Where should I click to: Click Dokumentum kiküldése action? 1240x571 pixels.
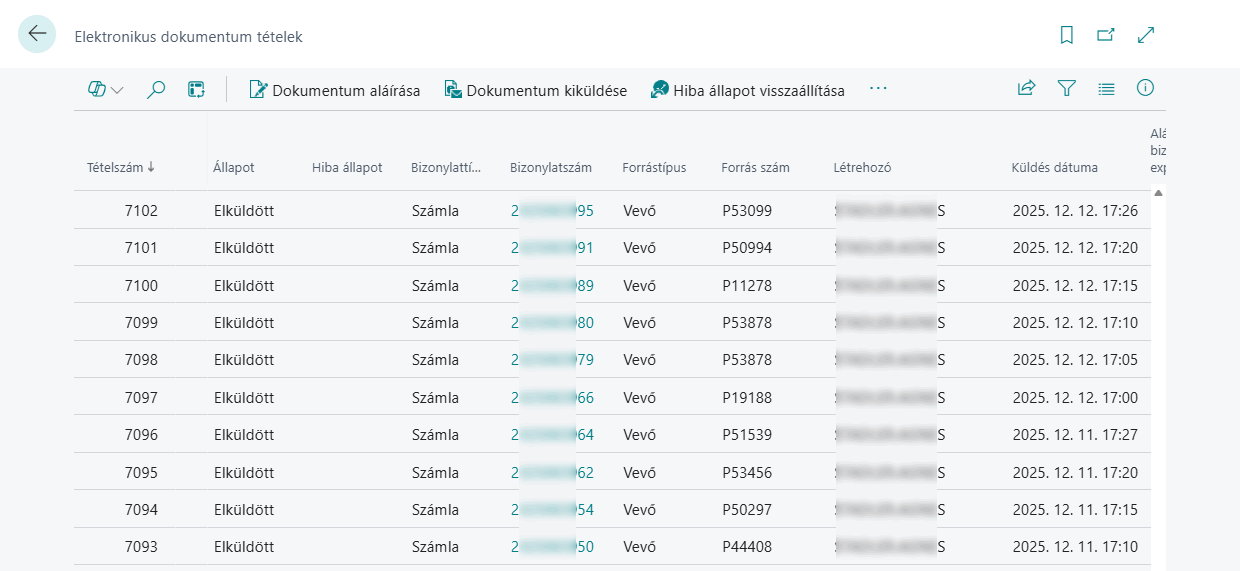click(x=536, y=90)
